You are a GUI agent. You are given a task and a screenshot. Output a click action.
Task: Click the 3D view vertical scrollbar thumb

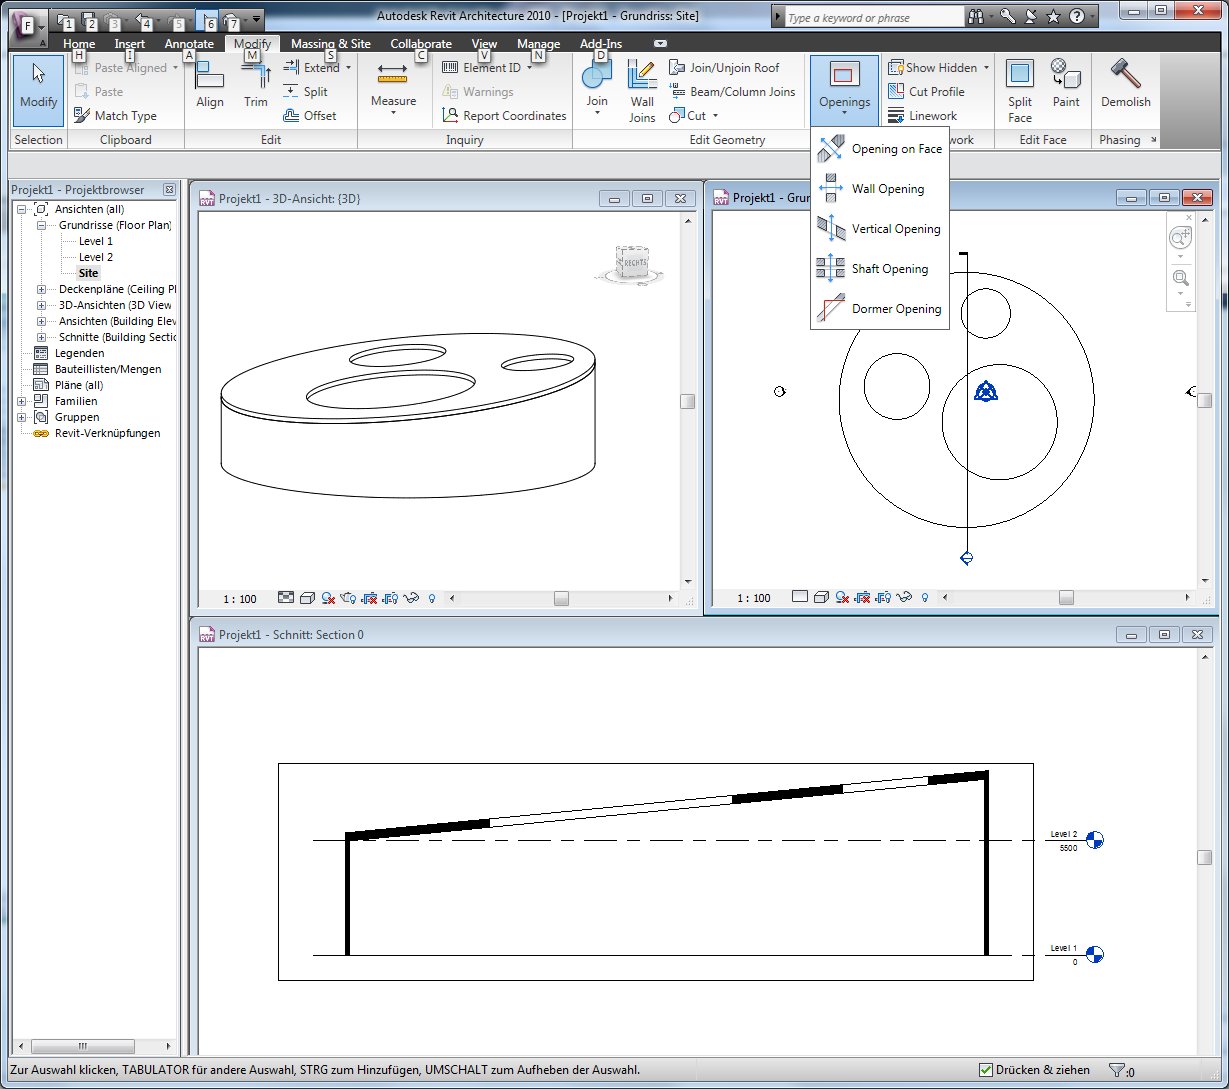(687, 401)
